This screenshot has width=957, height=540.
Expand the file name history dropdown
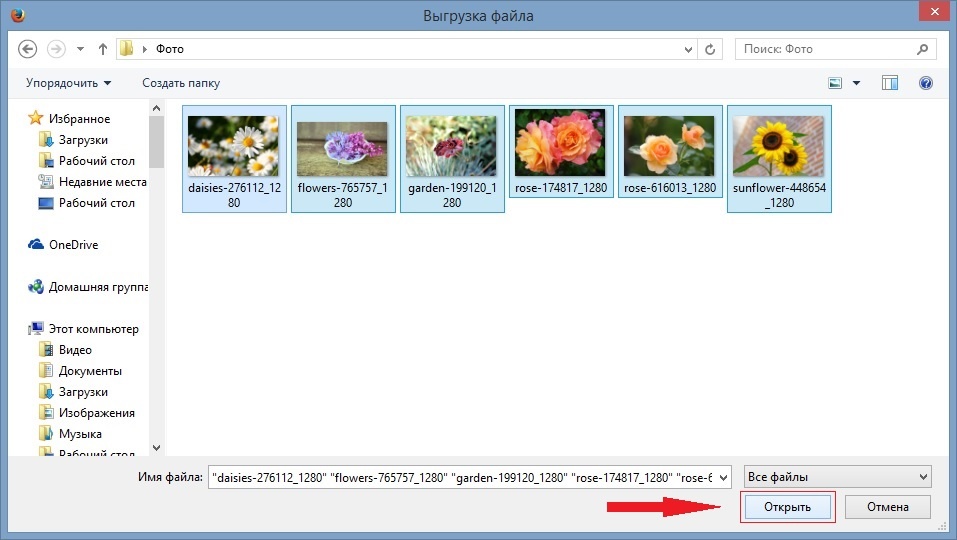point(724,477)
